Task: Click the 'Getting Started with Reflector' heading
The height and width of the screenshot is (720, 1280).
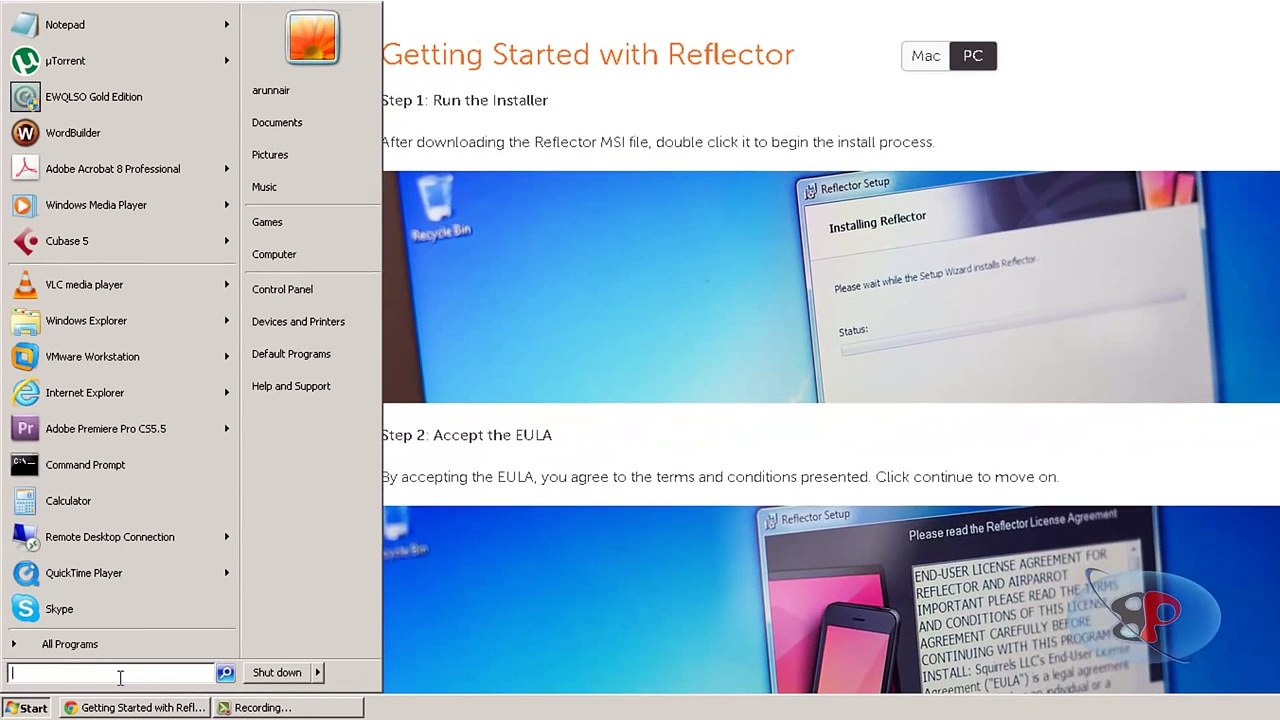Action: point(588,55)
